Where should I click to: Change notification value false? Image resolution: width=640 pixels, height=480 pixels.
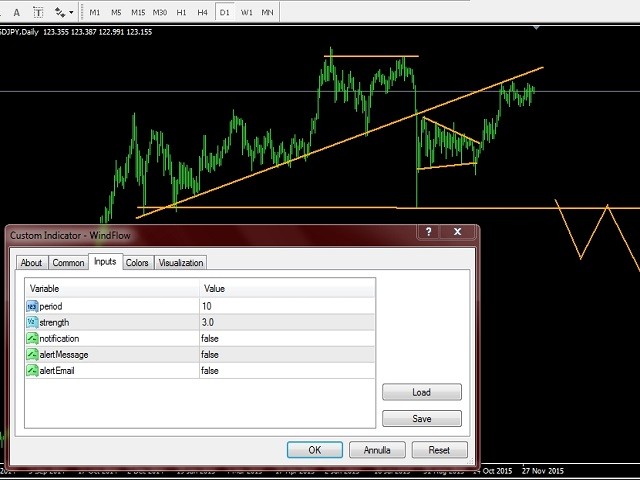[x=287, y=338]
